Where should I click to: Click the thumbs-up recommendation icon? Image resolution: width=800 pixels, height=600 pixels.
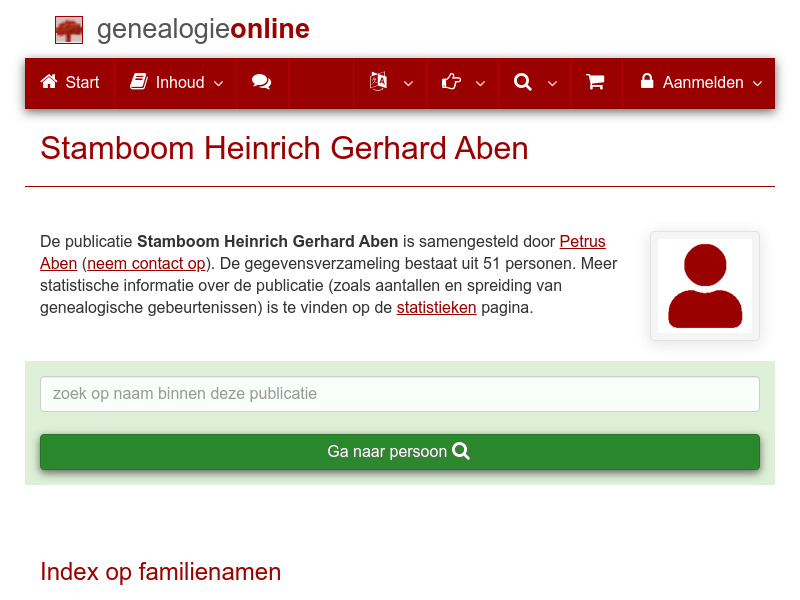[451, 83]
